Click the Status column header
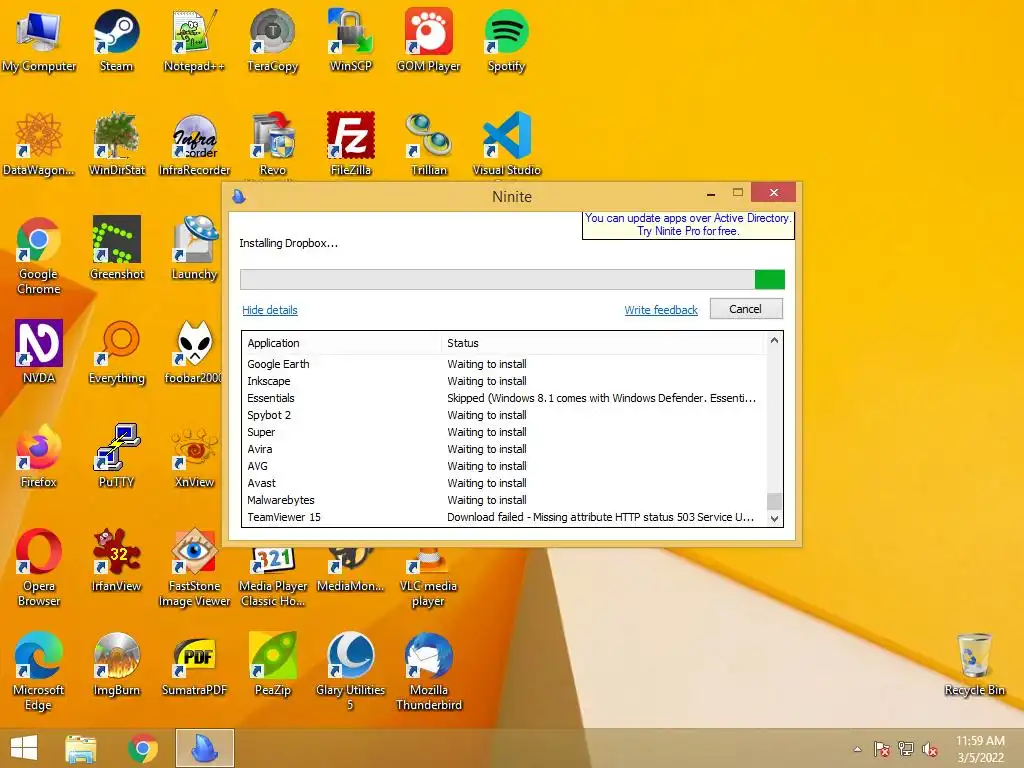The width and height of the screenshot is (1024, 768). (x=604, y=343)
